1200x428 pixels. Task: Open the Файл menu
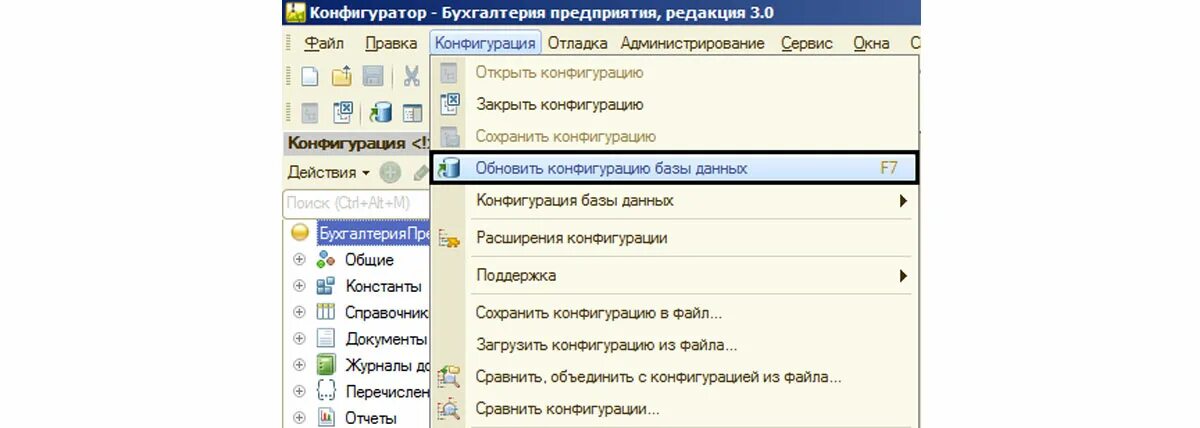pos(324,43)
